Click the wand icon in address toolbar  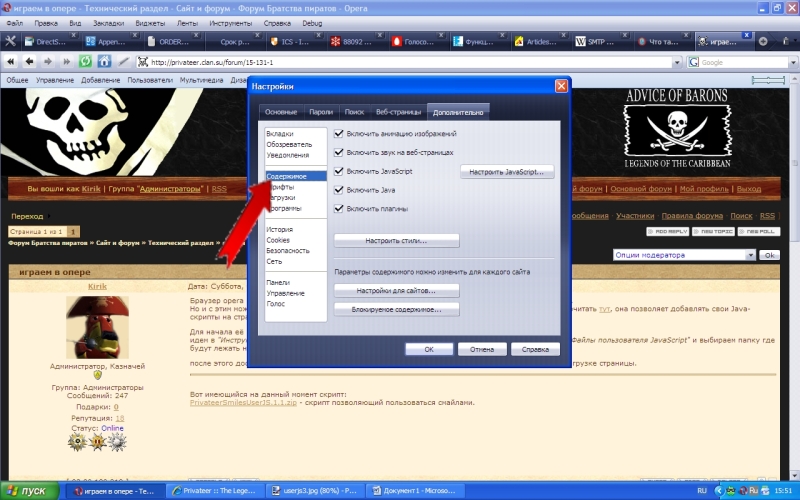pos(123,62)
